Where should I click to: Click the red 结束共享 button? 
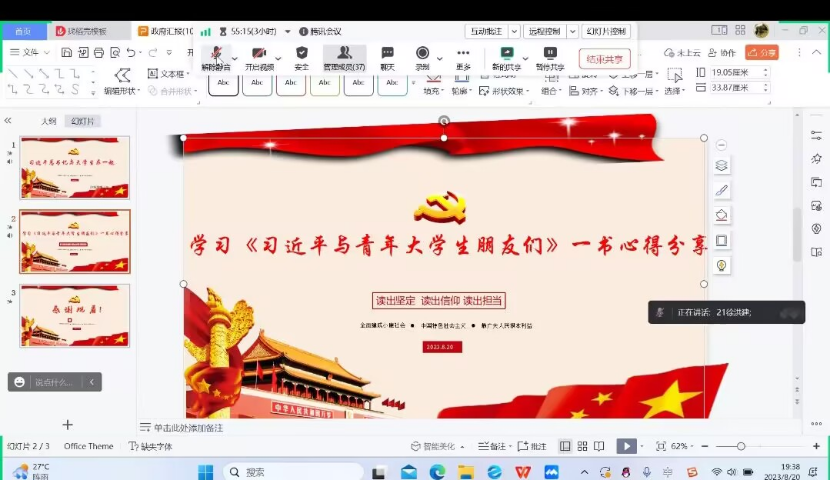click(x=605, y=59)
